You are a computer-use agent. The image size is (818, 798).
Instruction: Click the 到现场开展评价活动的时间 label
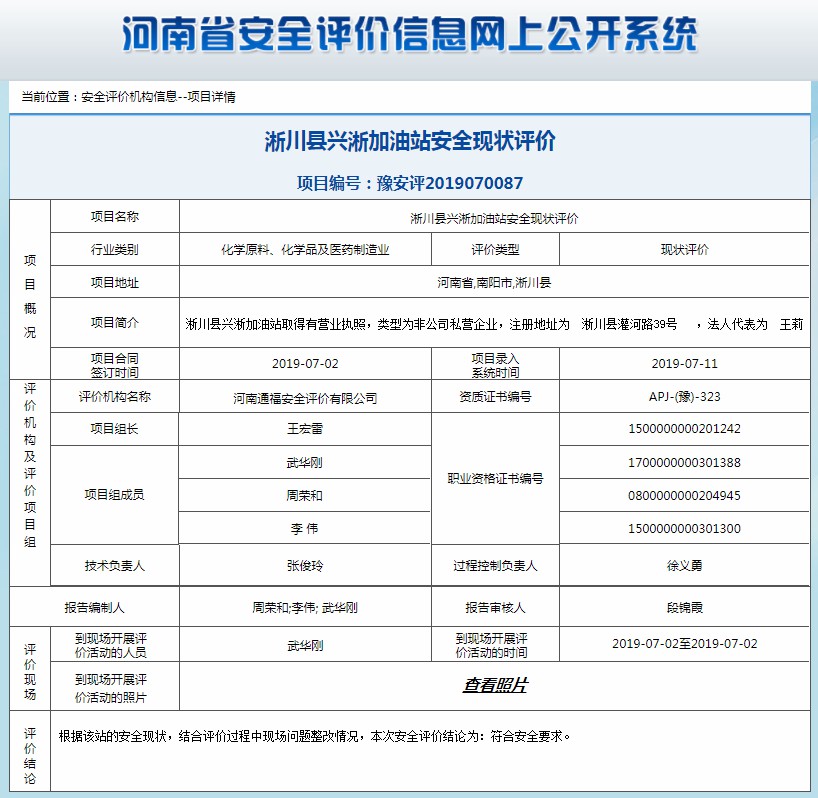point(491,645)
